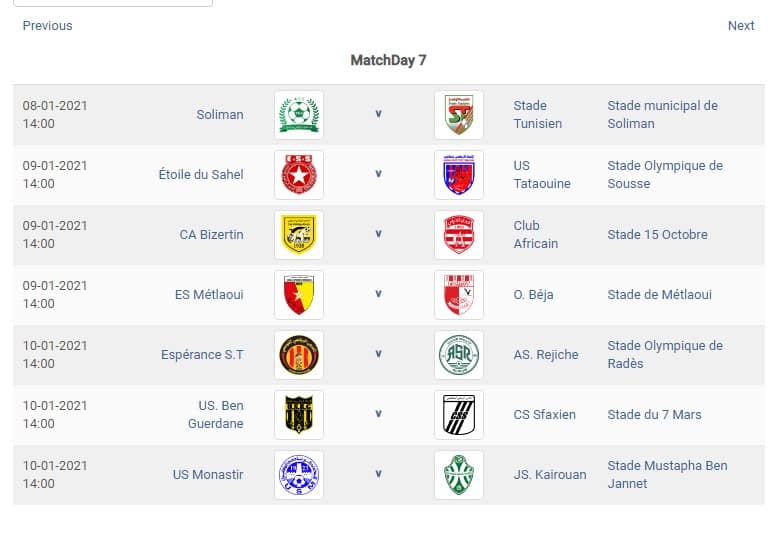Click the v separator in US Monastir match
This screenshot has width=773, height=538.
coord(379,474)
